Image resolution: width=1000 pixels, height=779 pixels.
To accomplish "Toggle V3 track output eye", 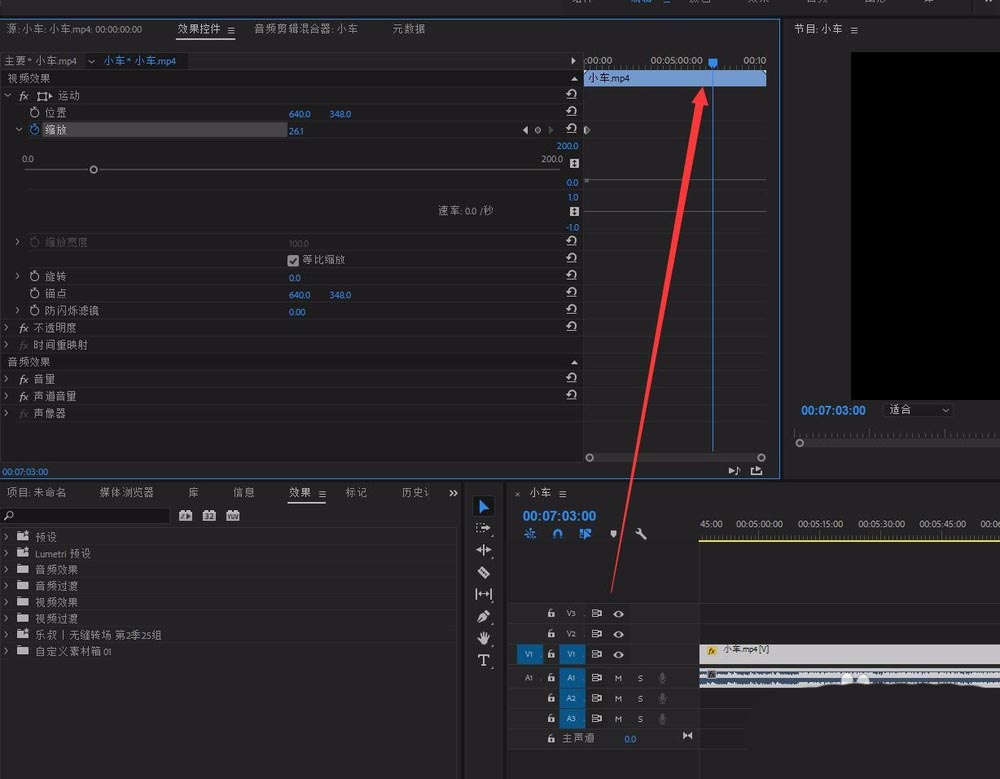I will click(618, 614).
